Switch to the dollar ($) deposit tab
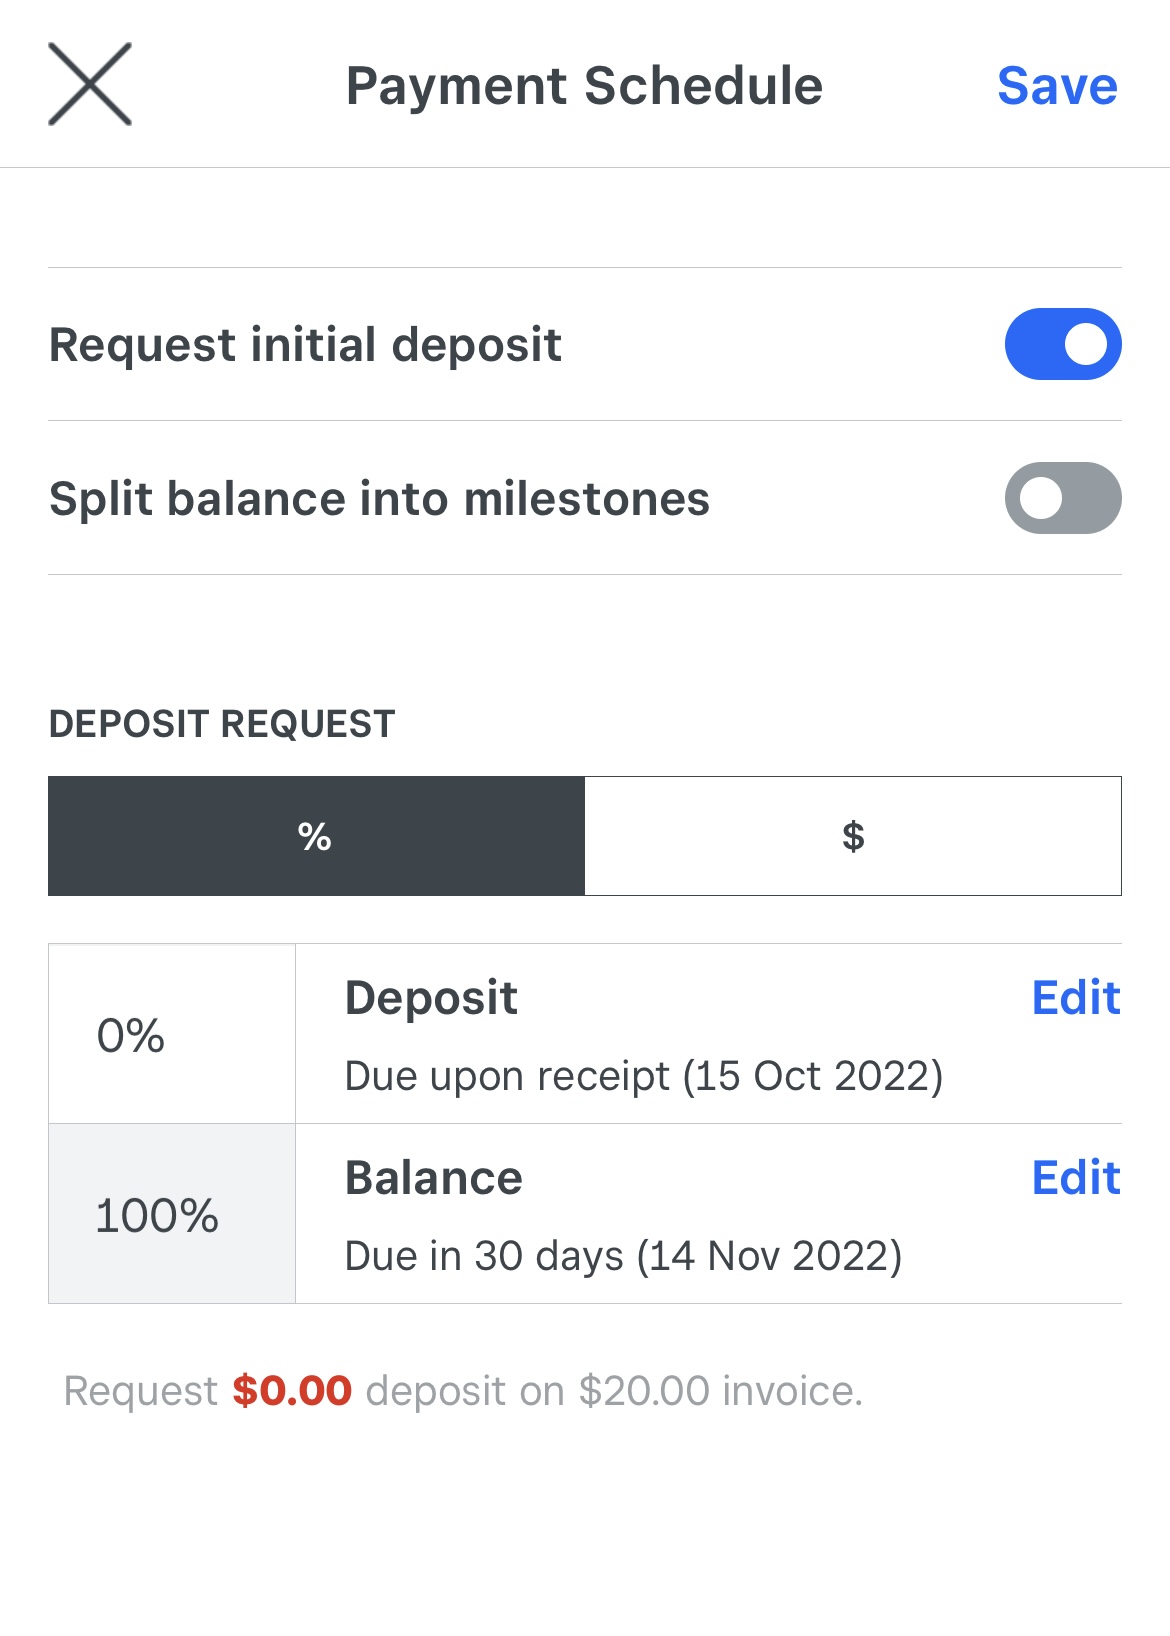The width and height of the screenshot is (1170, 1636). click(x=853, y=836)
